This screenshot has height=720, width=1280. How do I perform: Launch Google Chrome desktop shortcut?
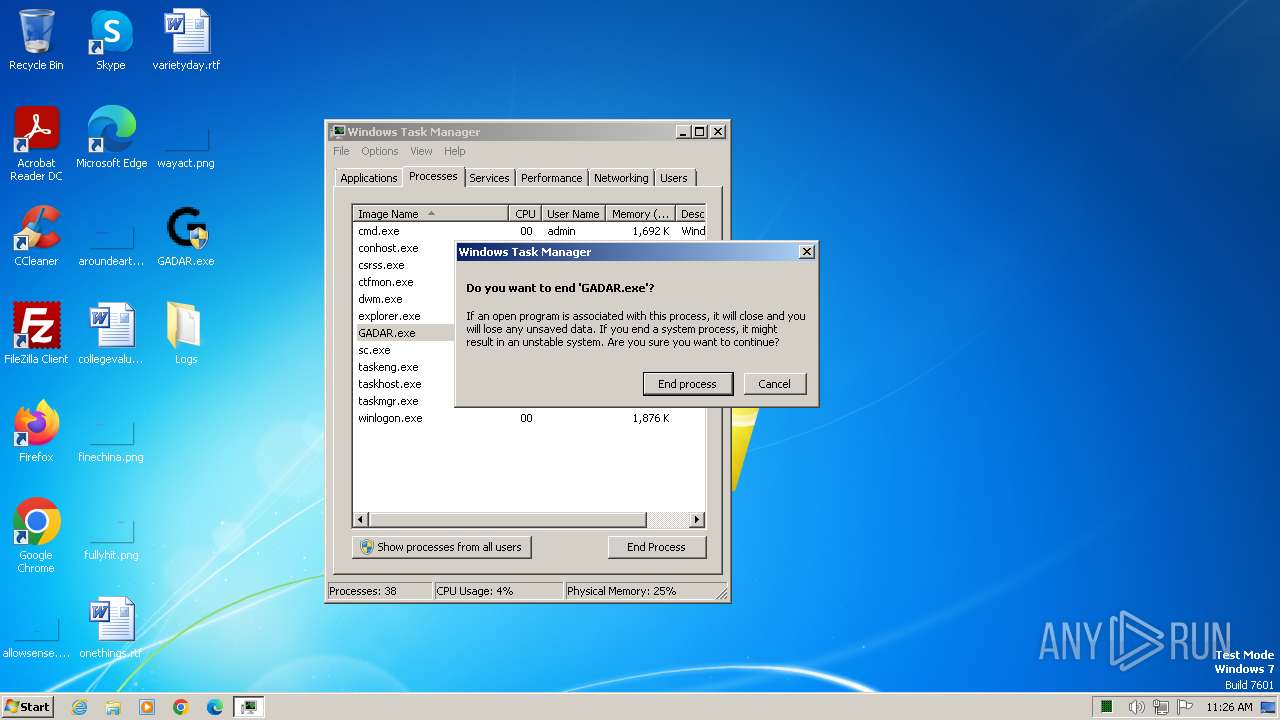36,536
